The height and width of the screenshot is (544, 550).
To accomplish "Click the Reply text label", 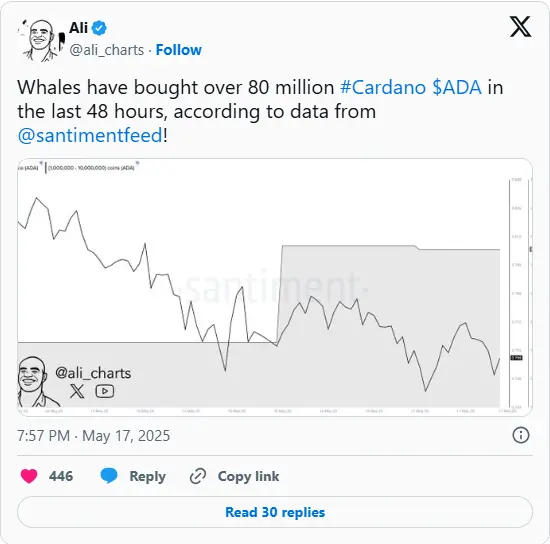I will click(147, 476).
